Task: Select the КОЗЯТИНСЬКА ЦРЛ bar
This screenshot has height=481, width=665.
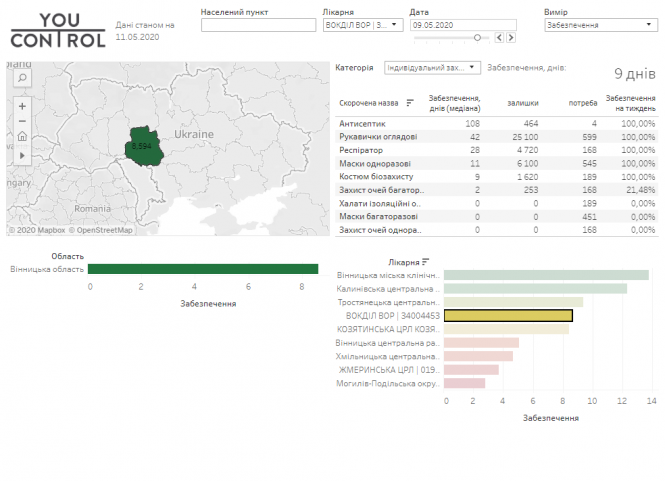Action: click(x=506, y=329)
